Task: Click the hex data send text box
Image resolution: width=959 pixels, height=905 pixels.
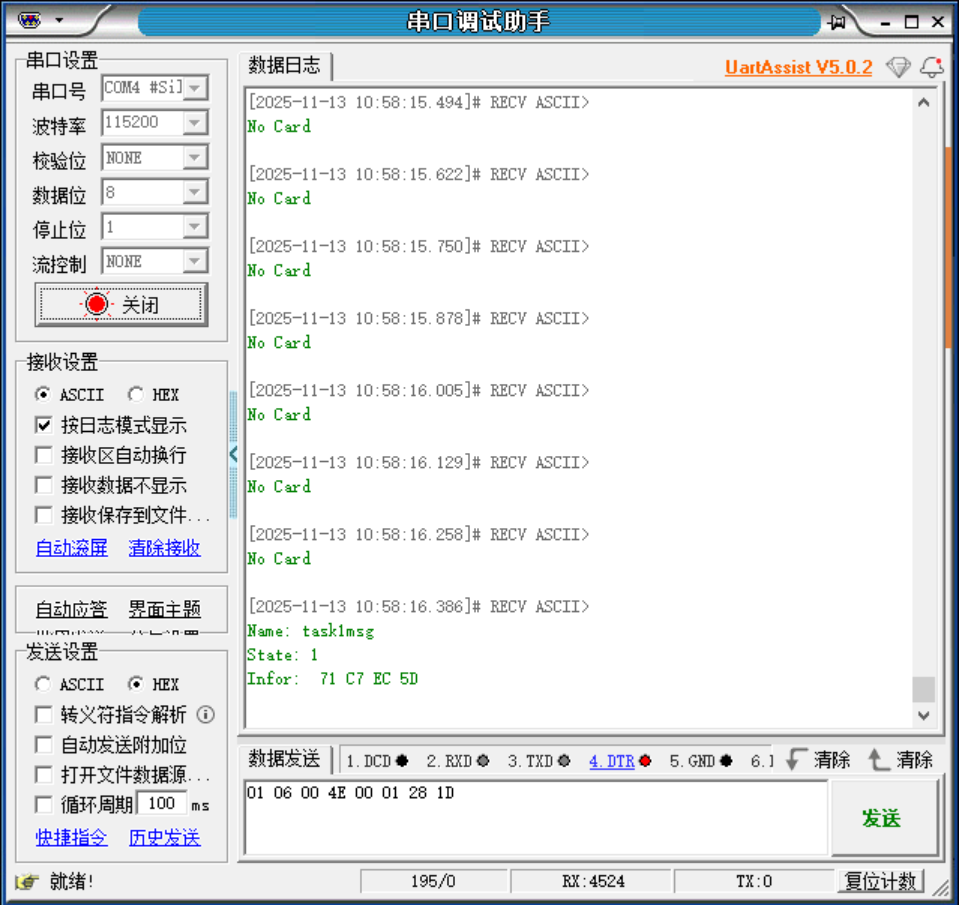Action: pos(536,818)
